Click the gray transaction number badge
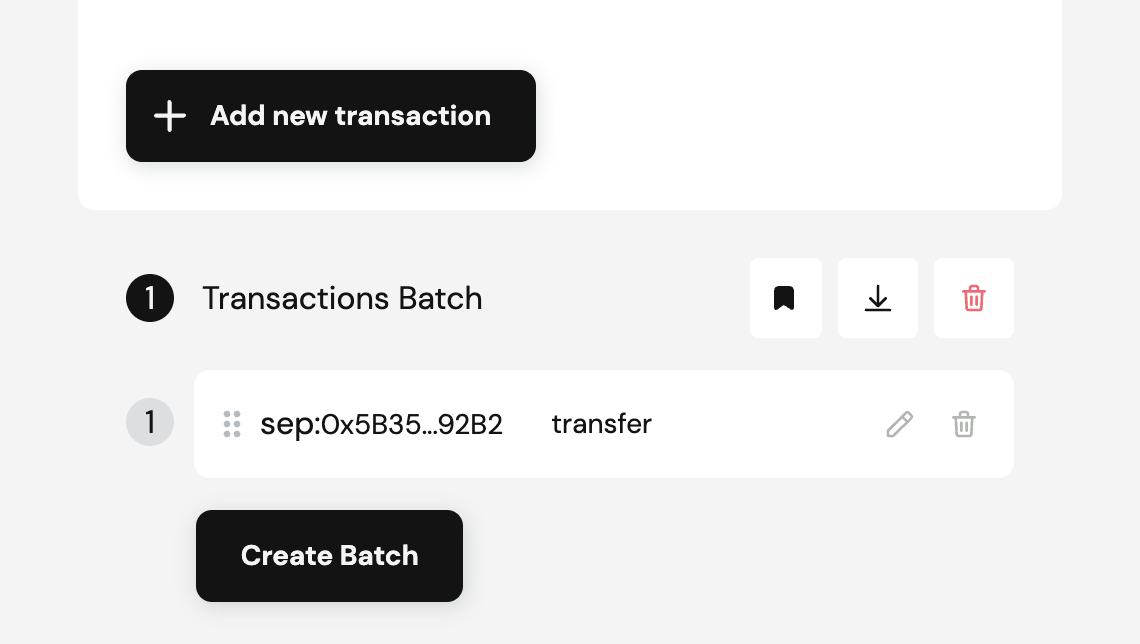The width and height of the screenshot is (1140, 644). [x=150, y=422]
